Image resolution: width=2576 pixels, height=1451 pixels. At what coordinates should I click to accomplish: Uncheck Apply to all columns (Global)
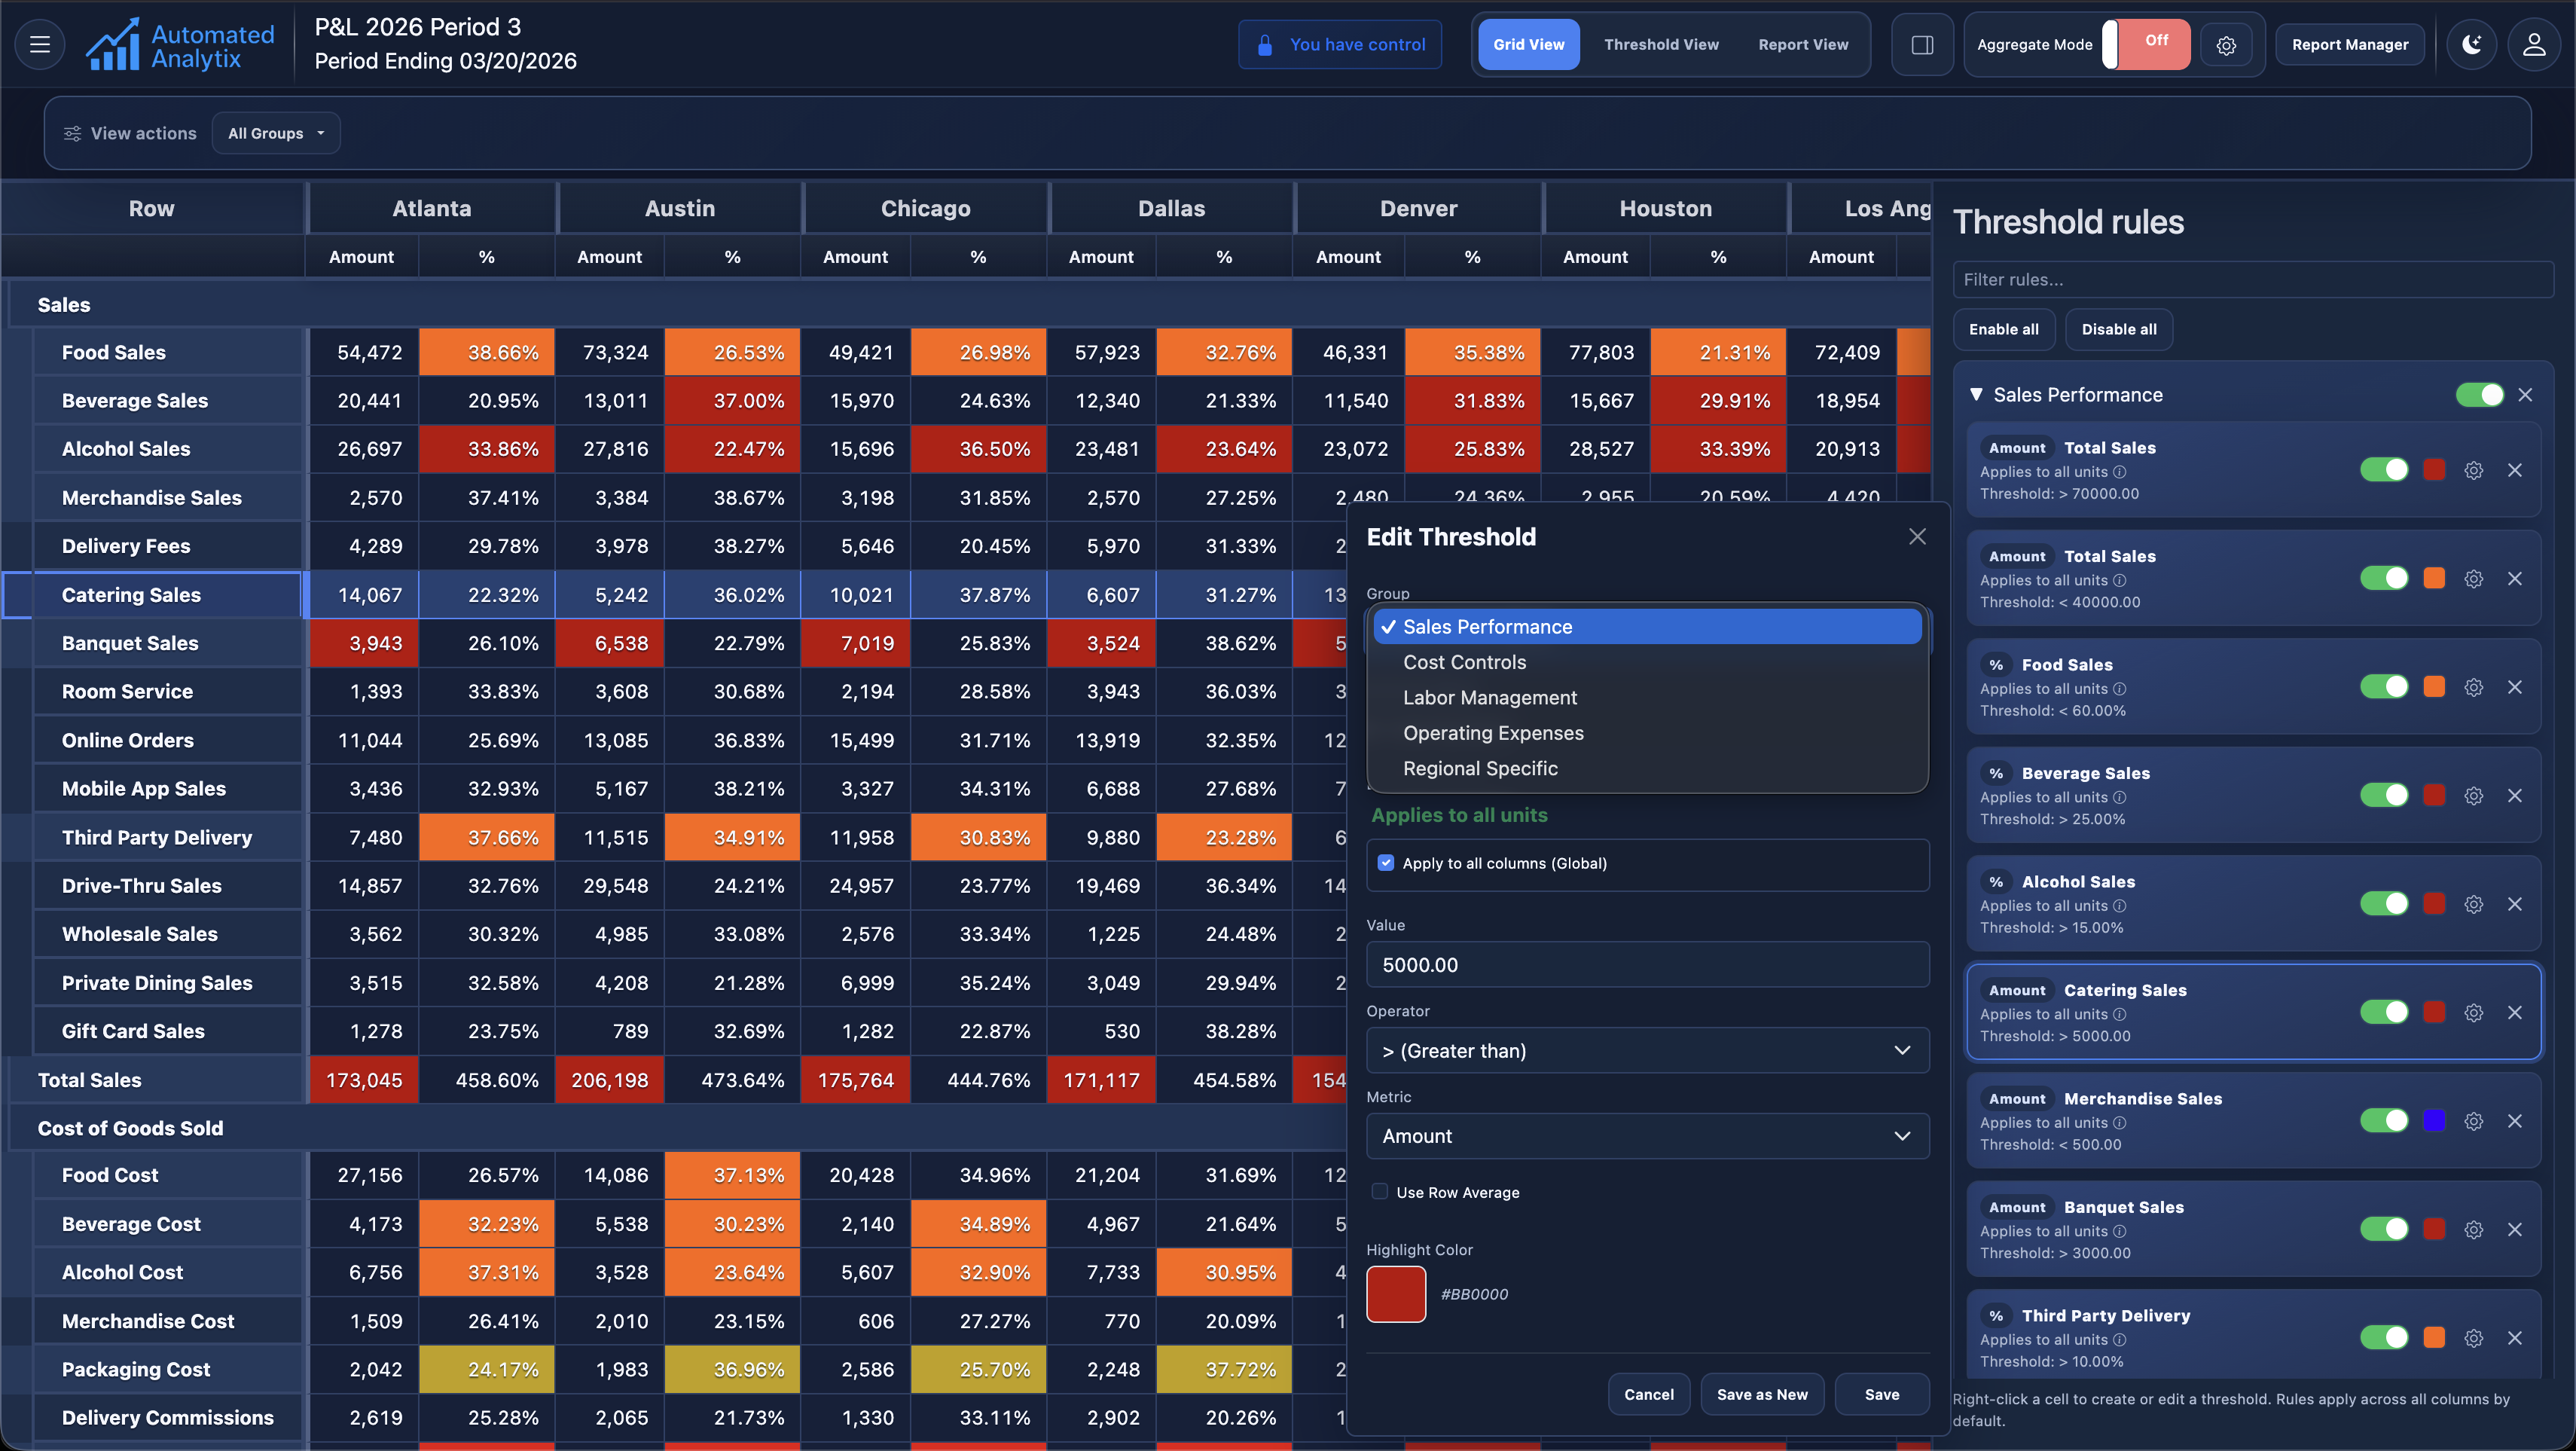click(1385, 863)
